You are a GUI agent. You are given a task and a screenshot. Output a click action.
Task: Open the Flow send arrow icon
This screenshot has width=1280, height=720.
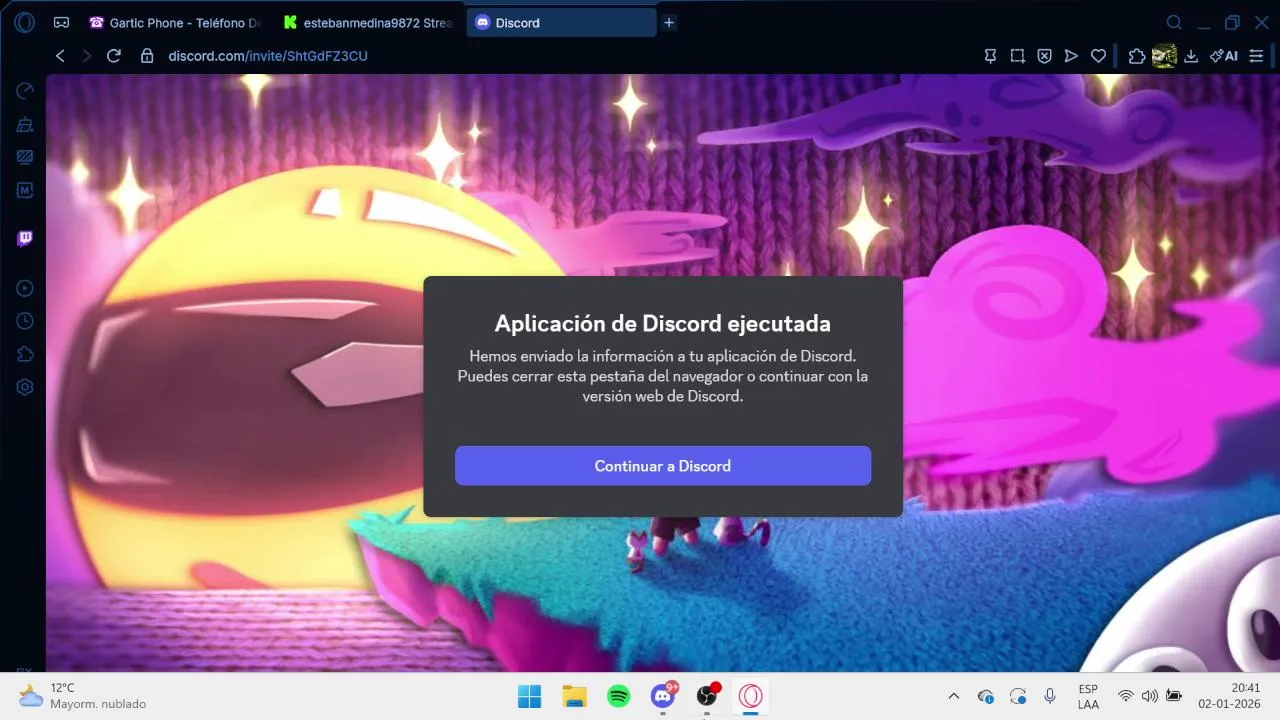click(1071, 56)
